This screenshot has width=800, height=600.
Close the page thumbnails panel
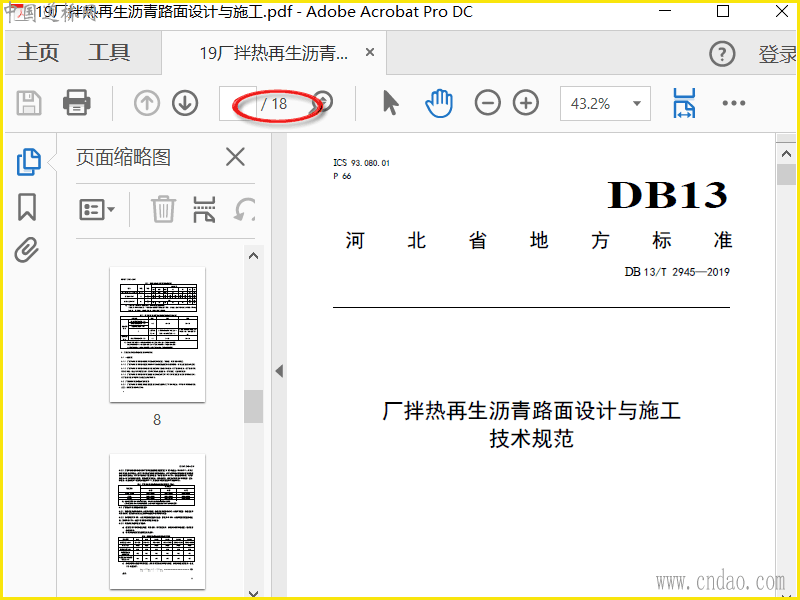tap(235, 157)
